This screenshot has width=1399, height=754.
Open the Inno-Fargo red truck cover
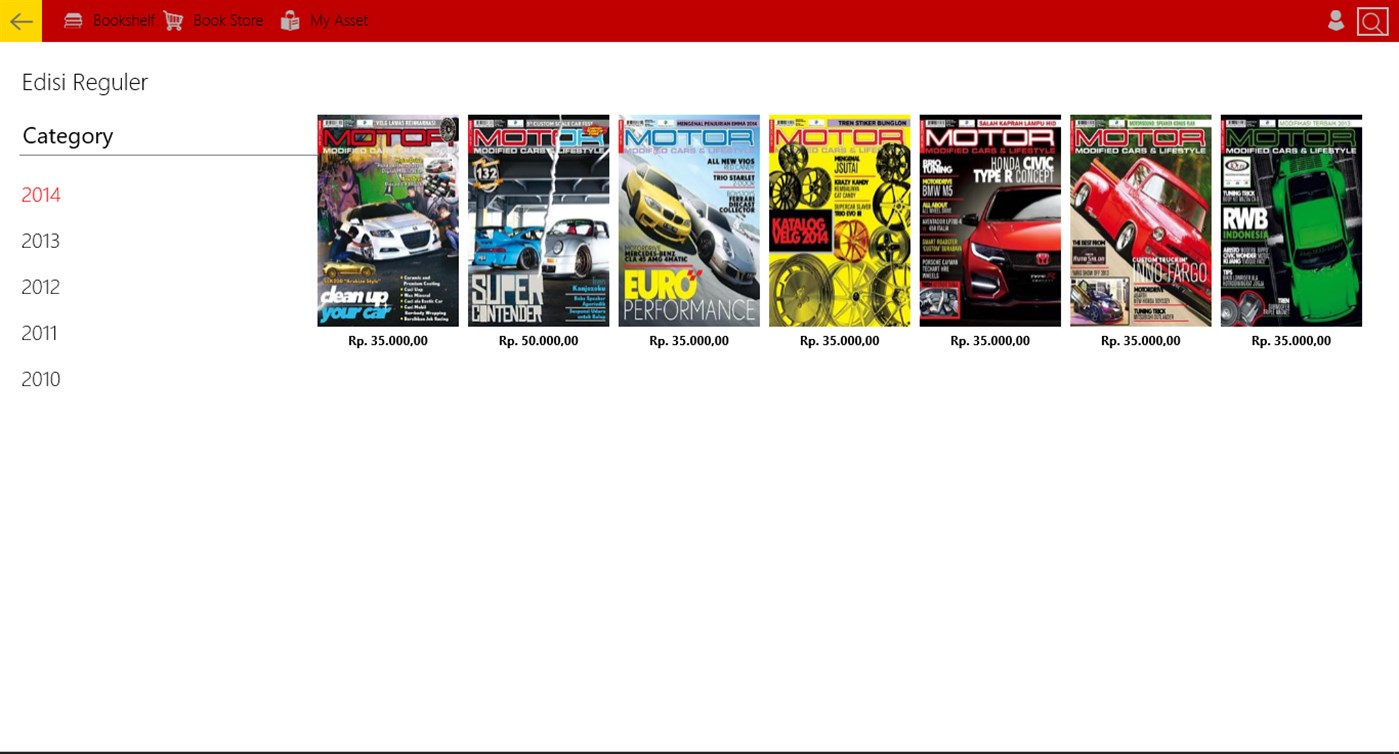1141,220
